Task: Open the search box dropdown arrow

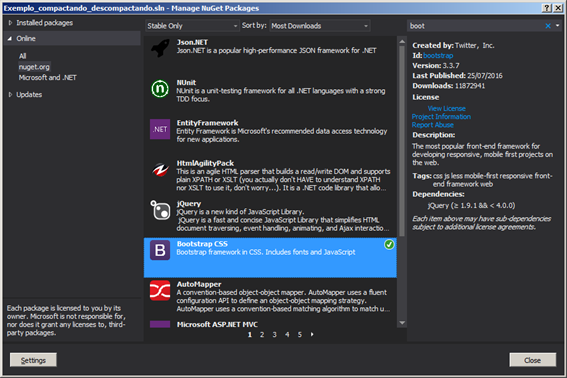Action: pos(558,26)
